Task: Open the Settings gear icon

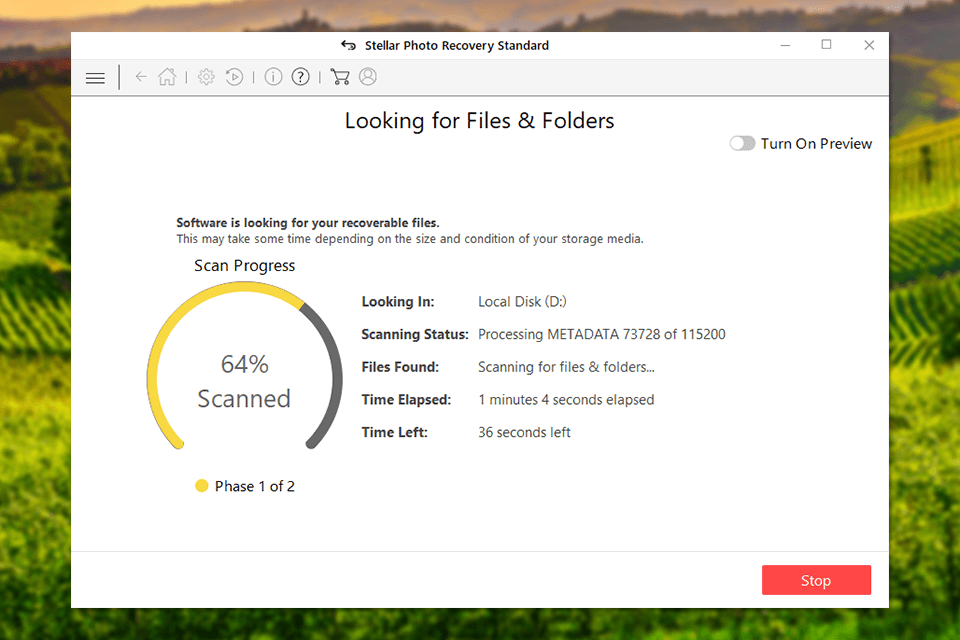Action: [206, 77]
